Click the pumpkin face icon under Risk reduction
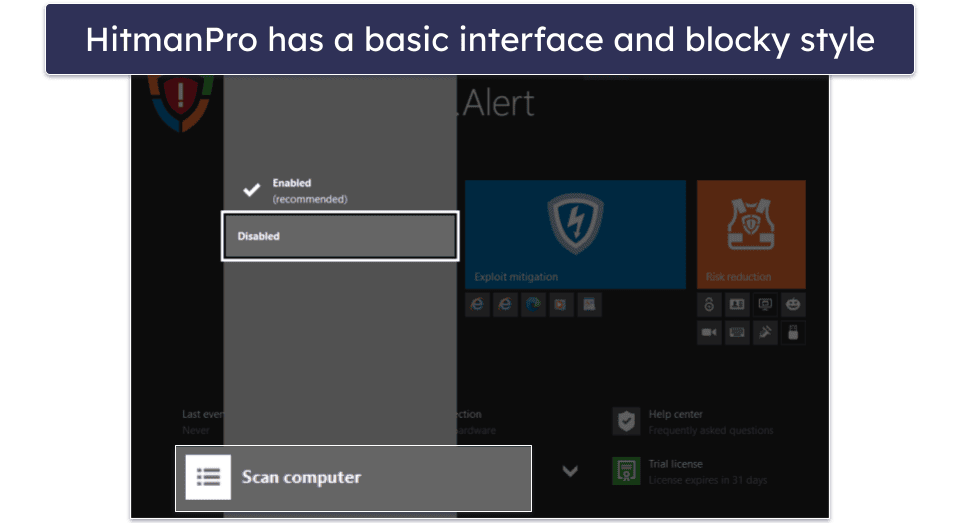This screenshot has width=959, height=523. tap(793, 305)
